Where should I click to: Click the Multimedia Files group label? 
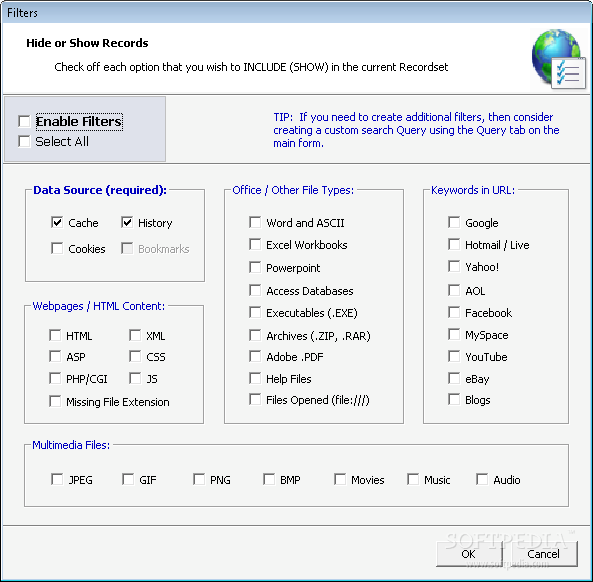tap(71, 445)
